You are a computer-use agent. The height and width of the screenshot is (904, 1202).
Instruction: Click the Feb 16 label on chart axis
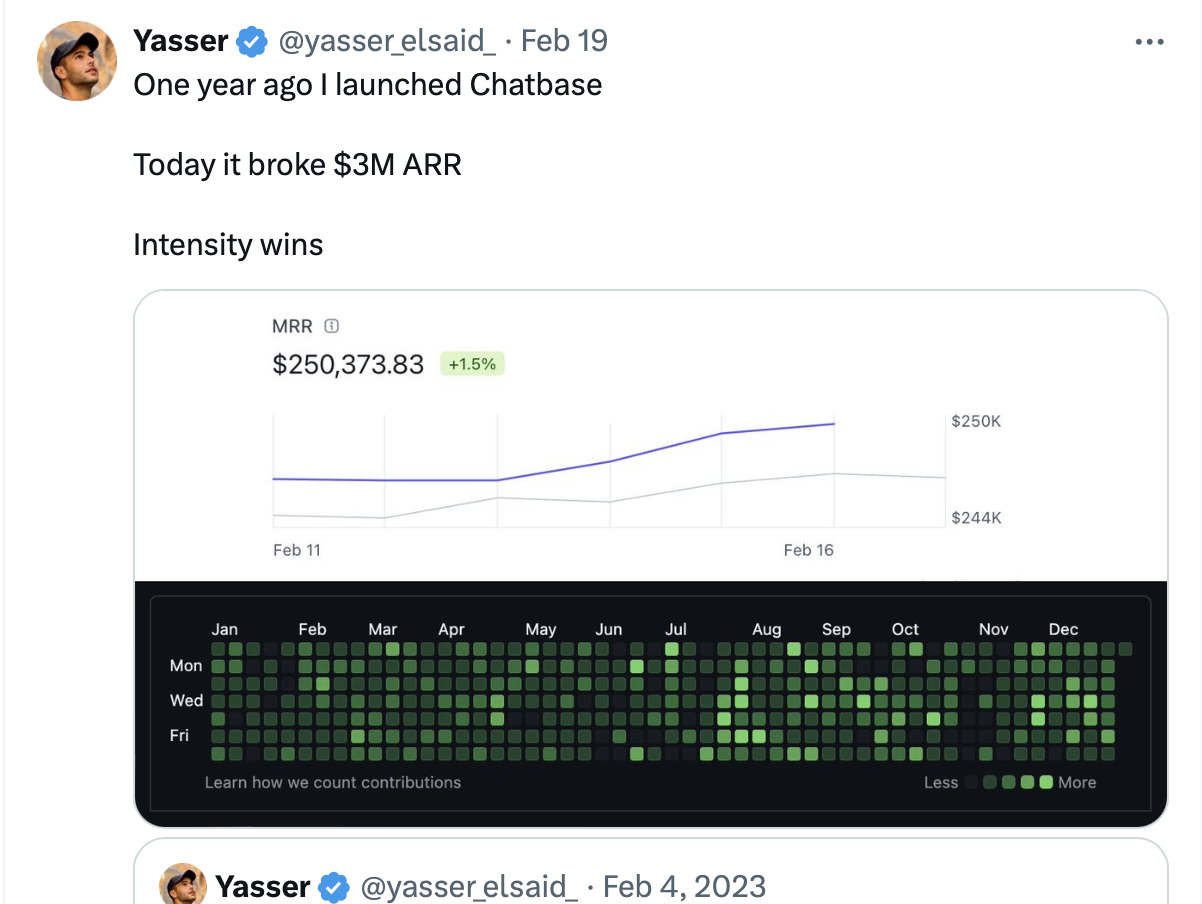[x=808, y=550]
